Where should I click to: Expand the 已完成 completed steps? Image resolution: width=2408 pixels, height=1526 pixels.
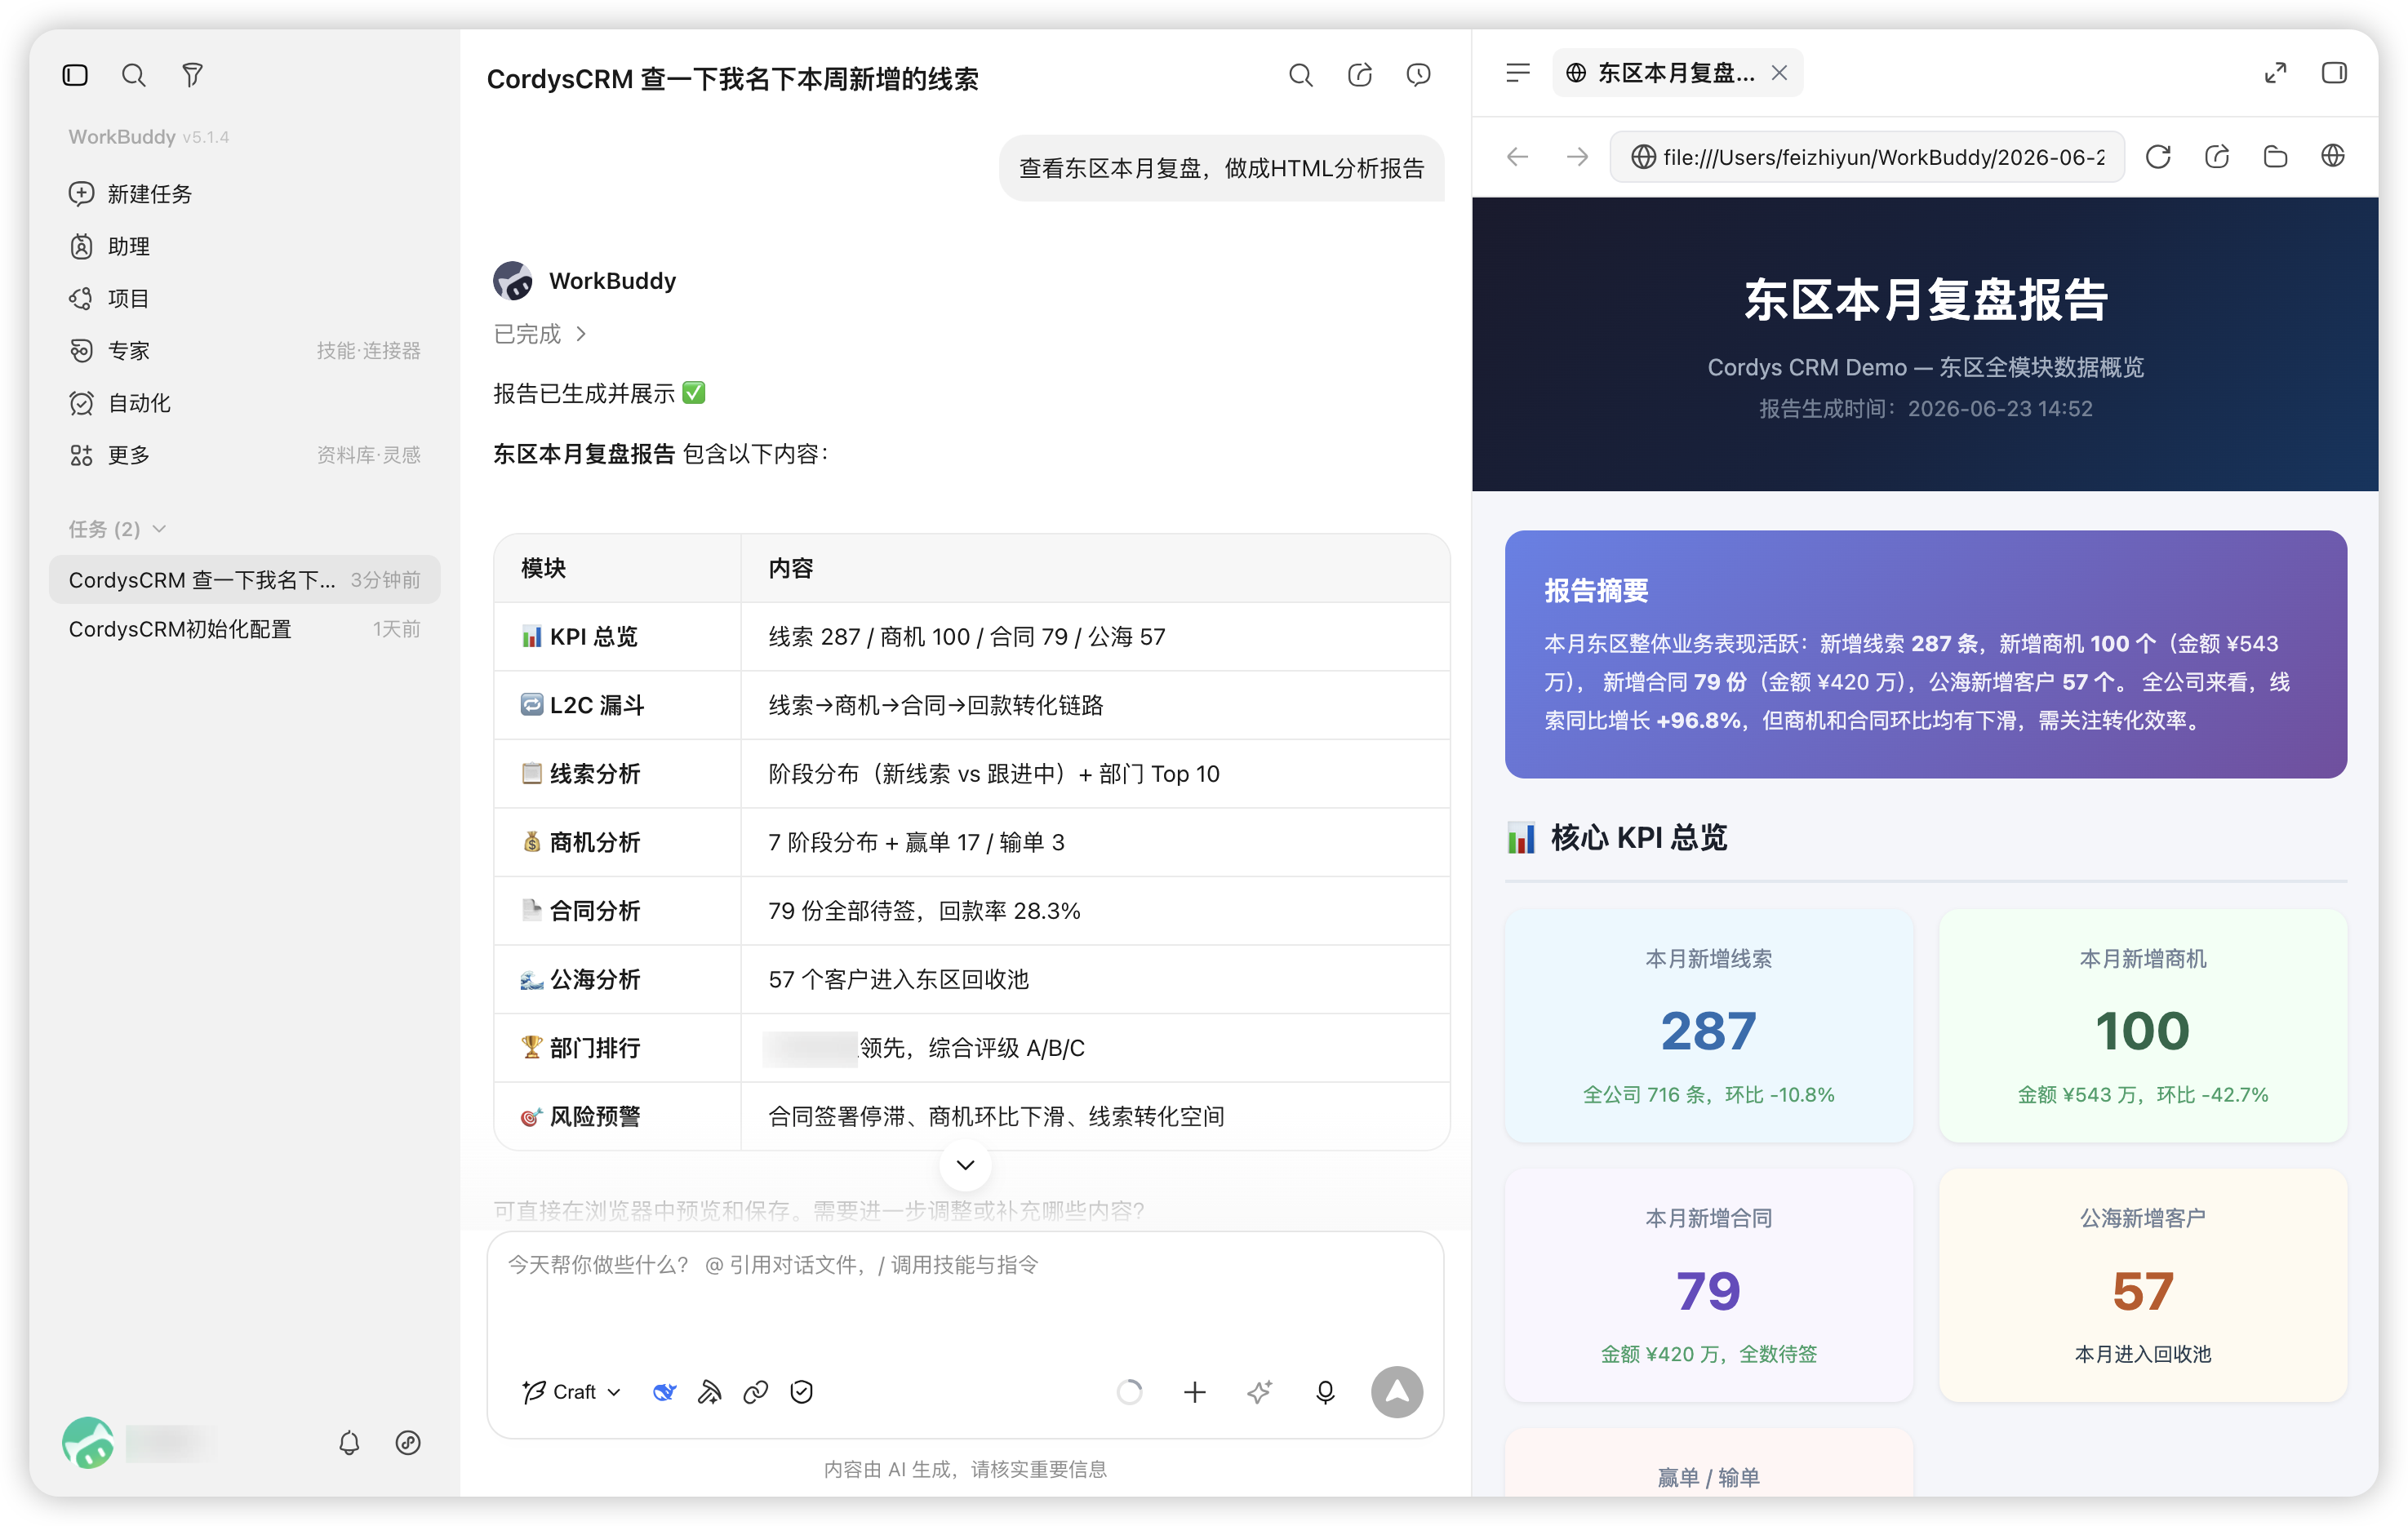click(x=541, y=334)
